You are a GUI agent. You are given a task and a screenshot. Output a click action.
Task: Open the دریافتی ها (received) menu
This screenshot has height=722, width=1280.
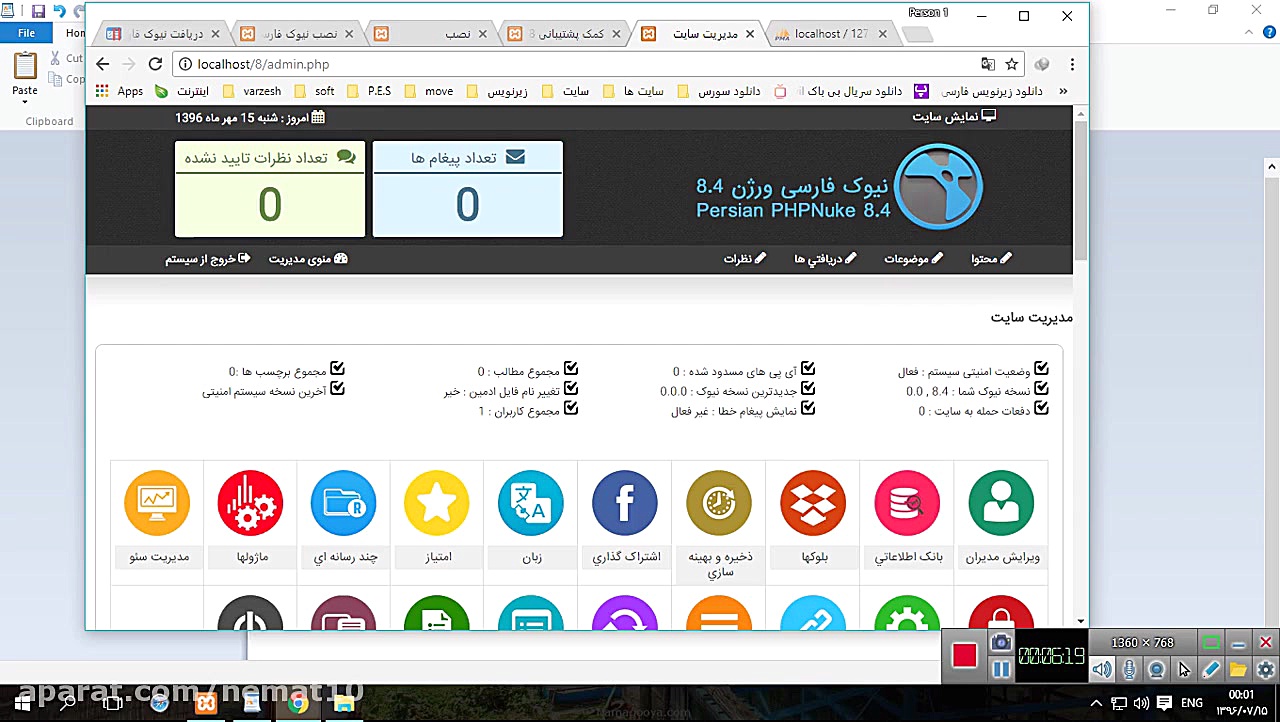pyautogui.click(x=825, y=259)
